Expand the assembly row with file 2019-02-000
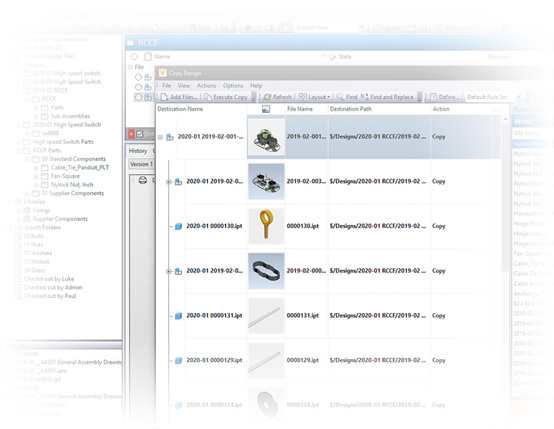The height and width of the screenshot is (429, 554). (x=169, y=271)
